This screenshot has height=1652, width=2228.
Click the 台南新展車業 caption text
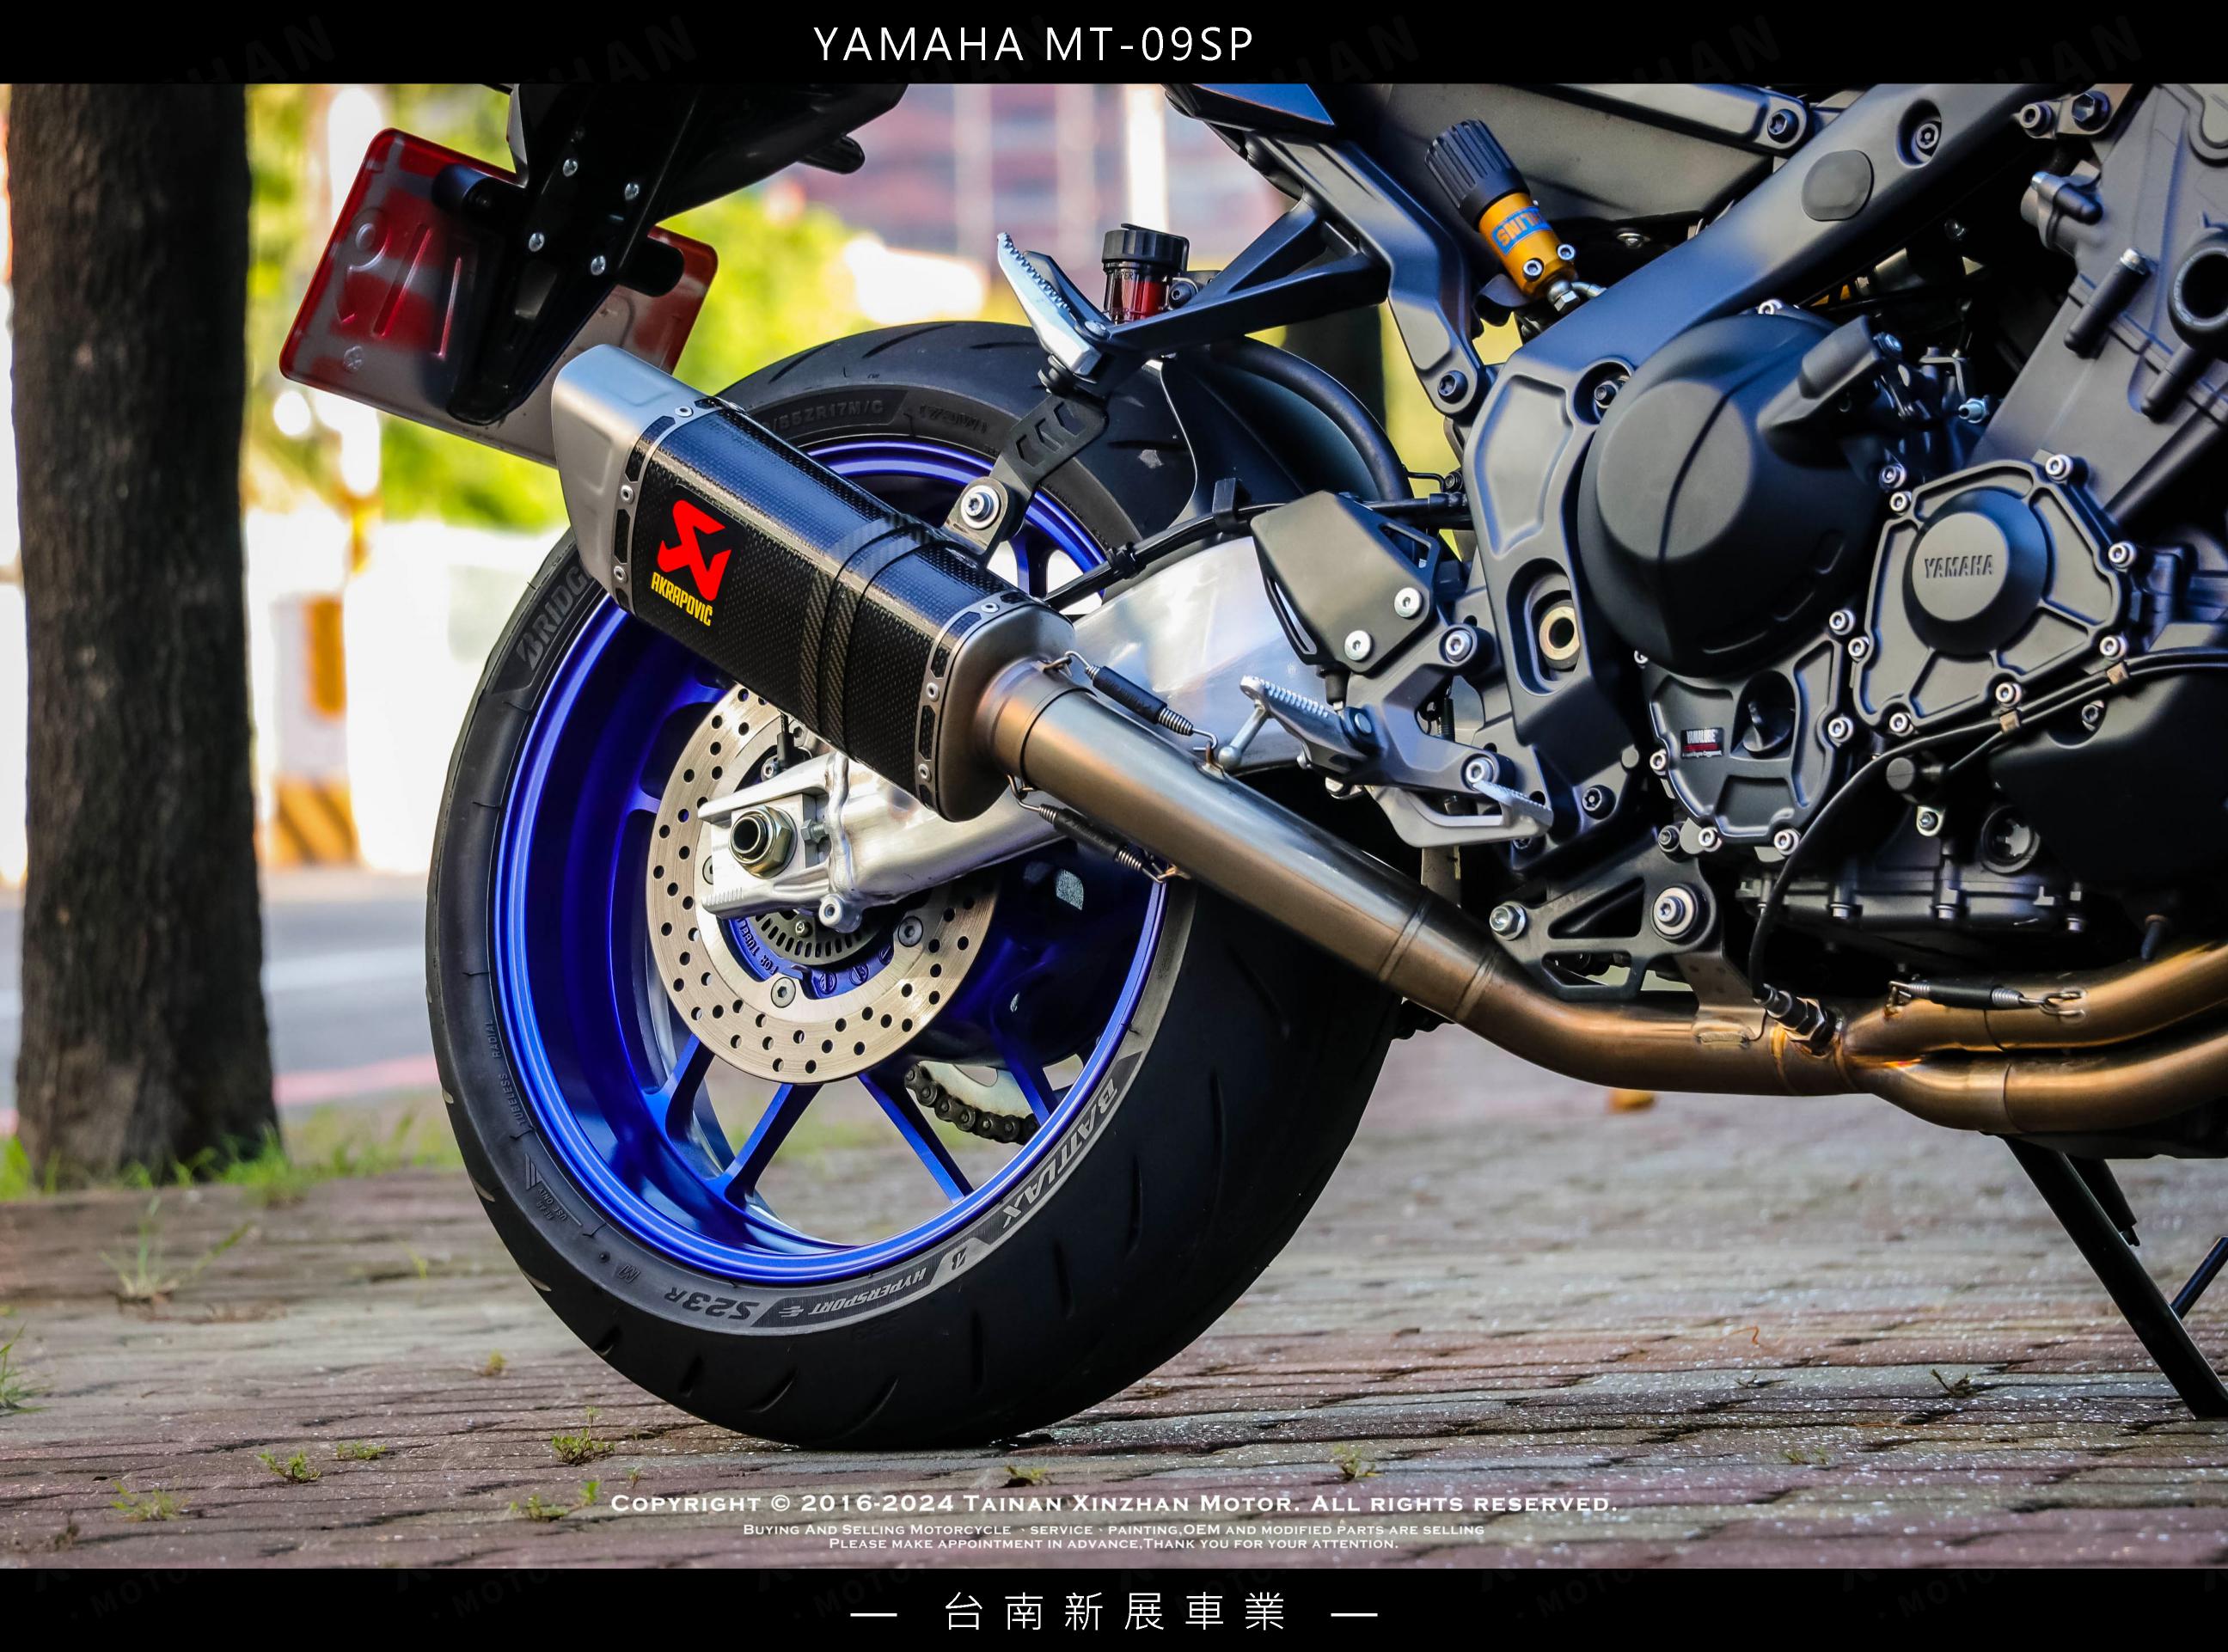tap(1114, 1613)
